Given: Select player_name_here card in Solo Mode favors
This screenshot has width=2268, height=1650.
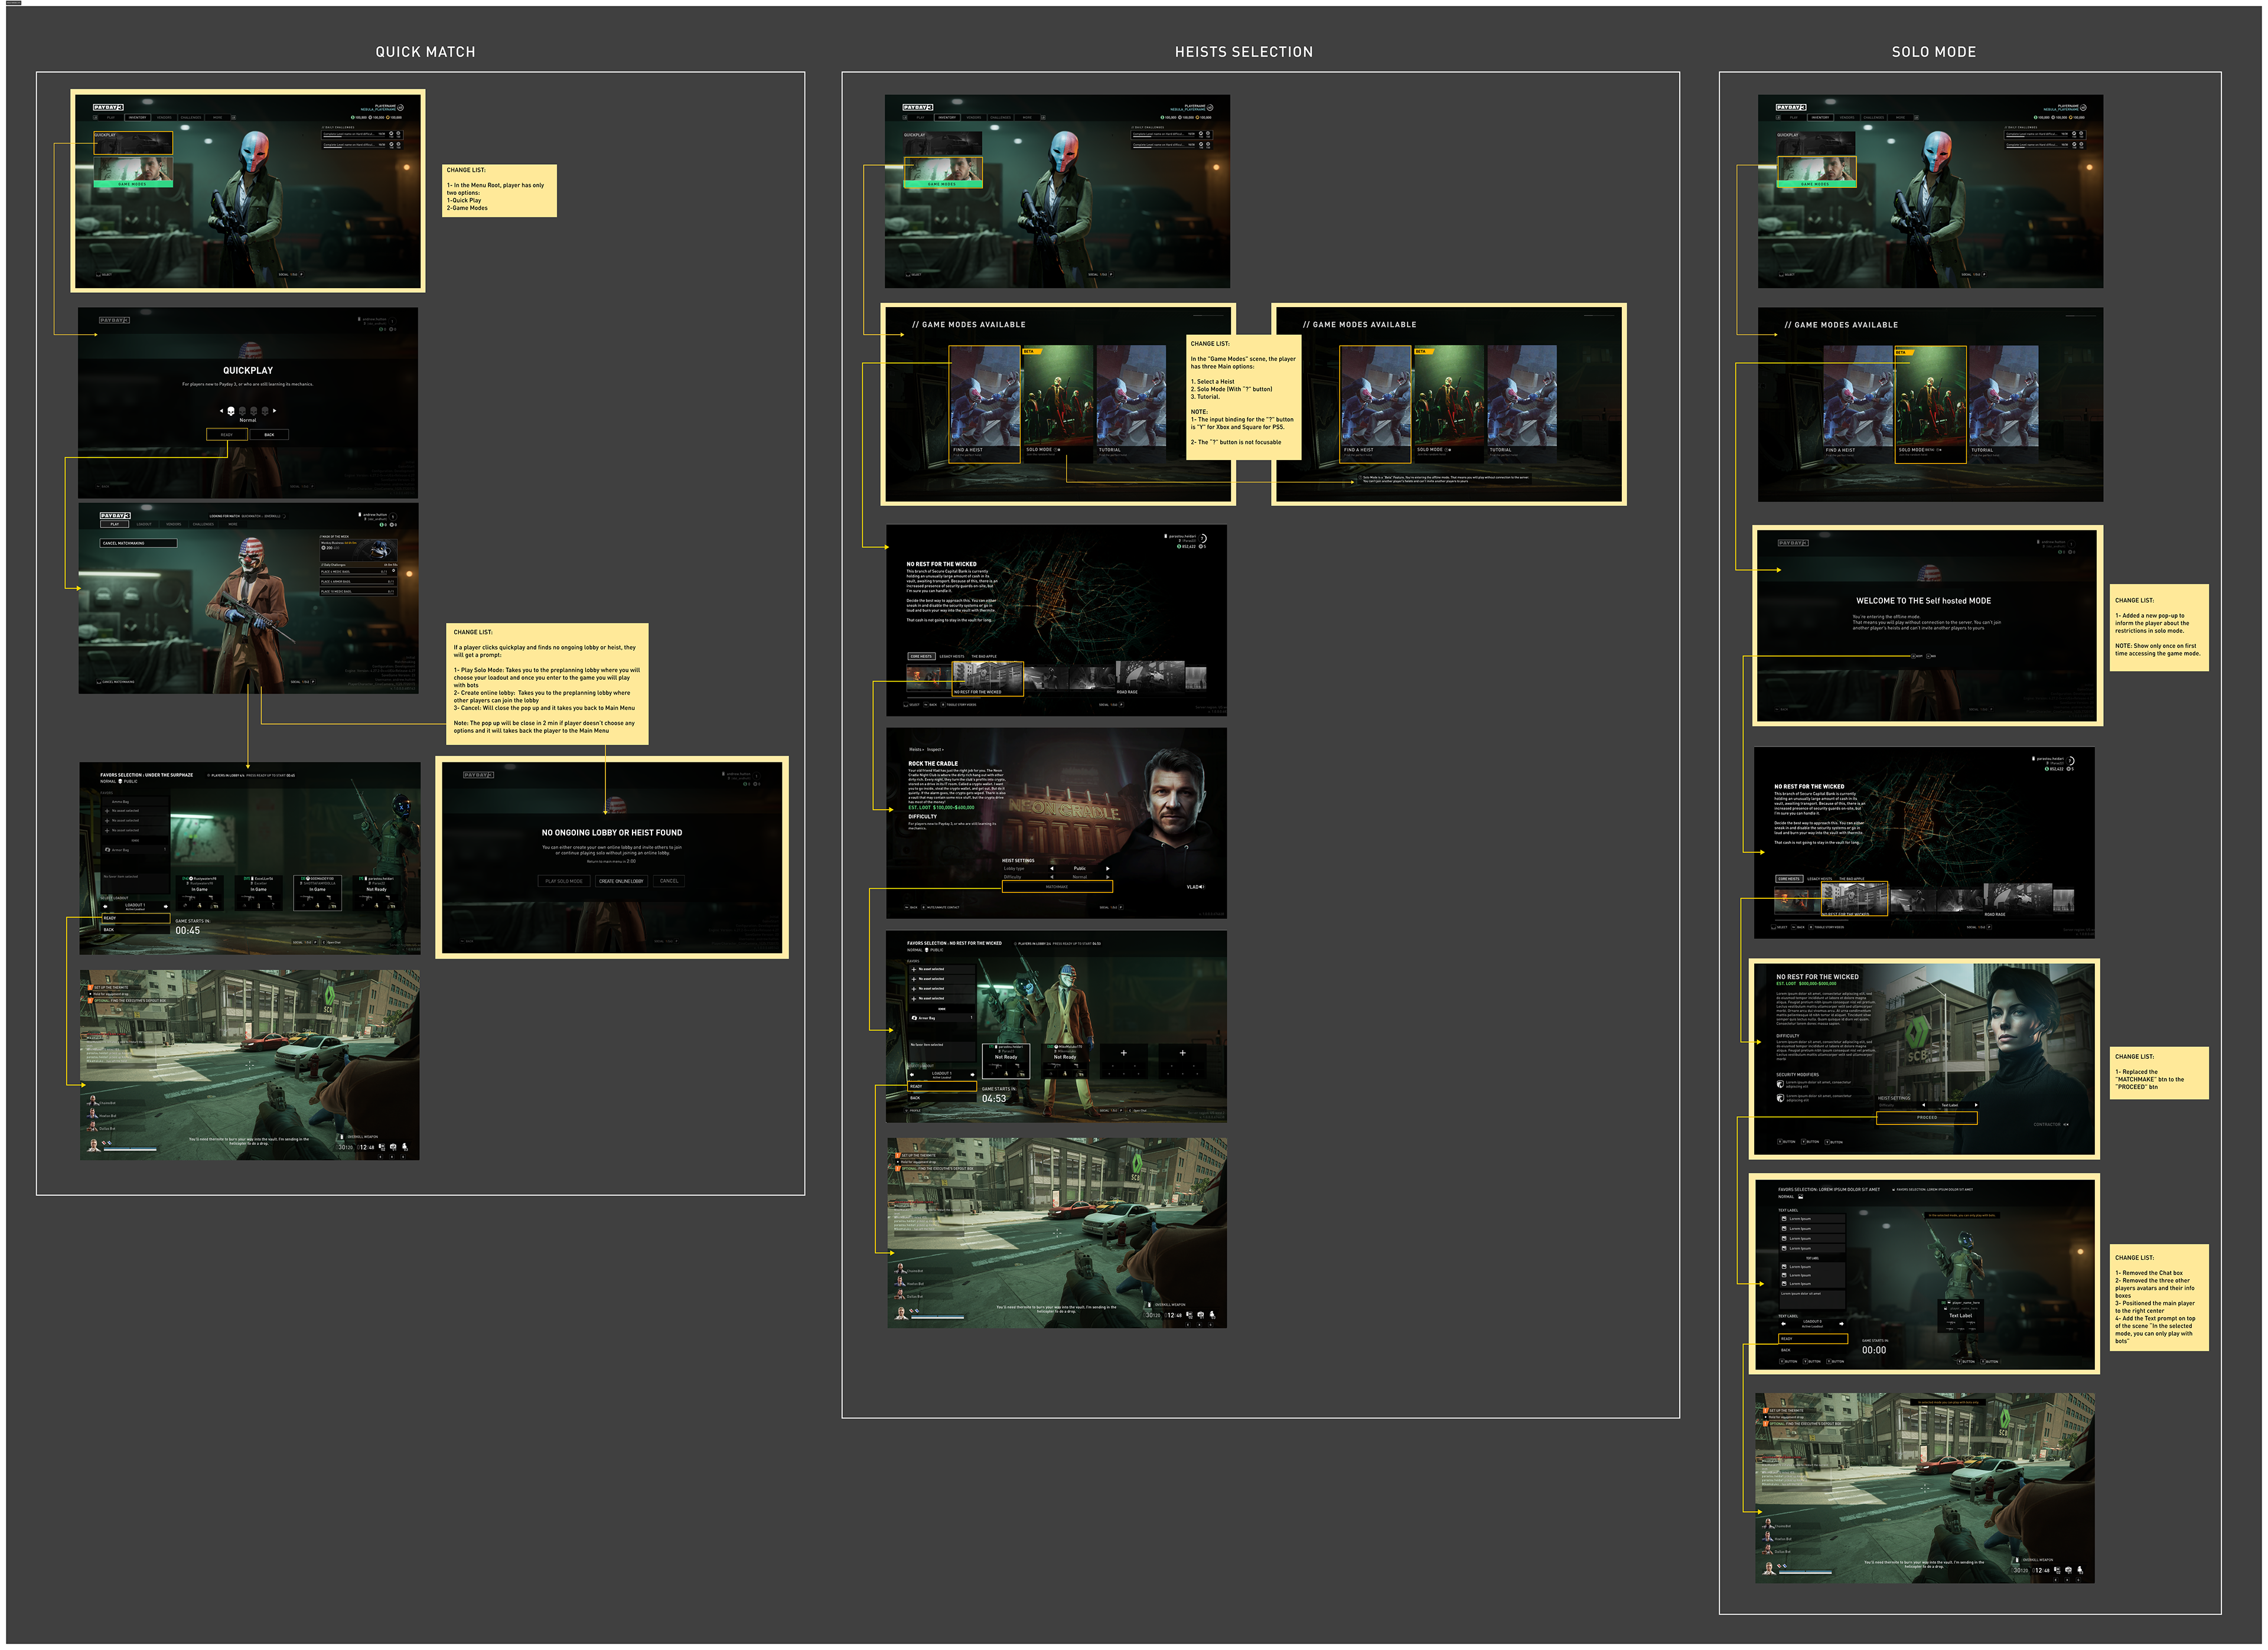Looking at the screenshot, I should coord(1960,1315).
